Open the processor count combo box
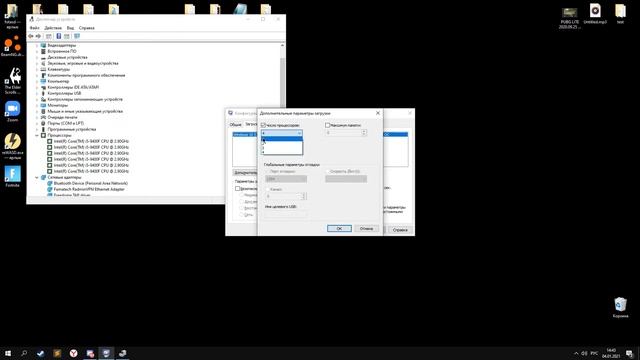The image size is (640, 360). pos(282,133)
